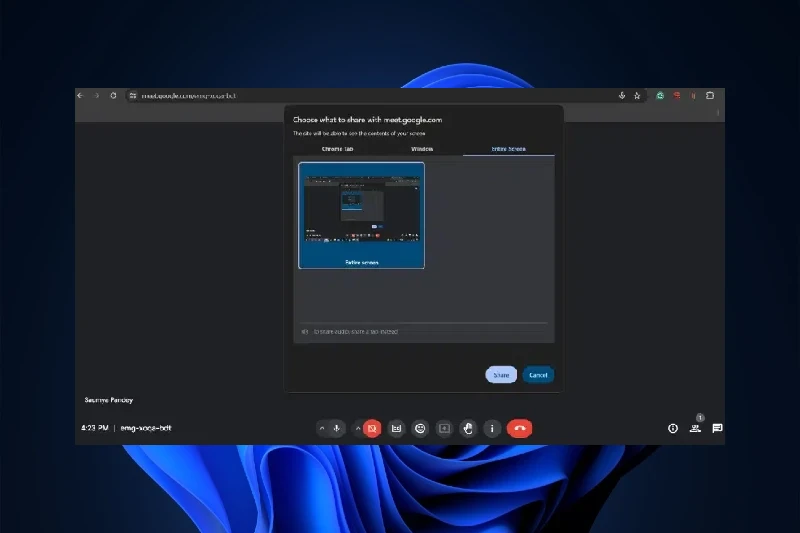This screenshot has width=800, height=533.
Task: Click the meeting code emg-xoca-bdt
Action: pos(146,428)
